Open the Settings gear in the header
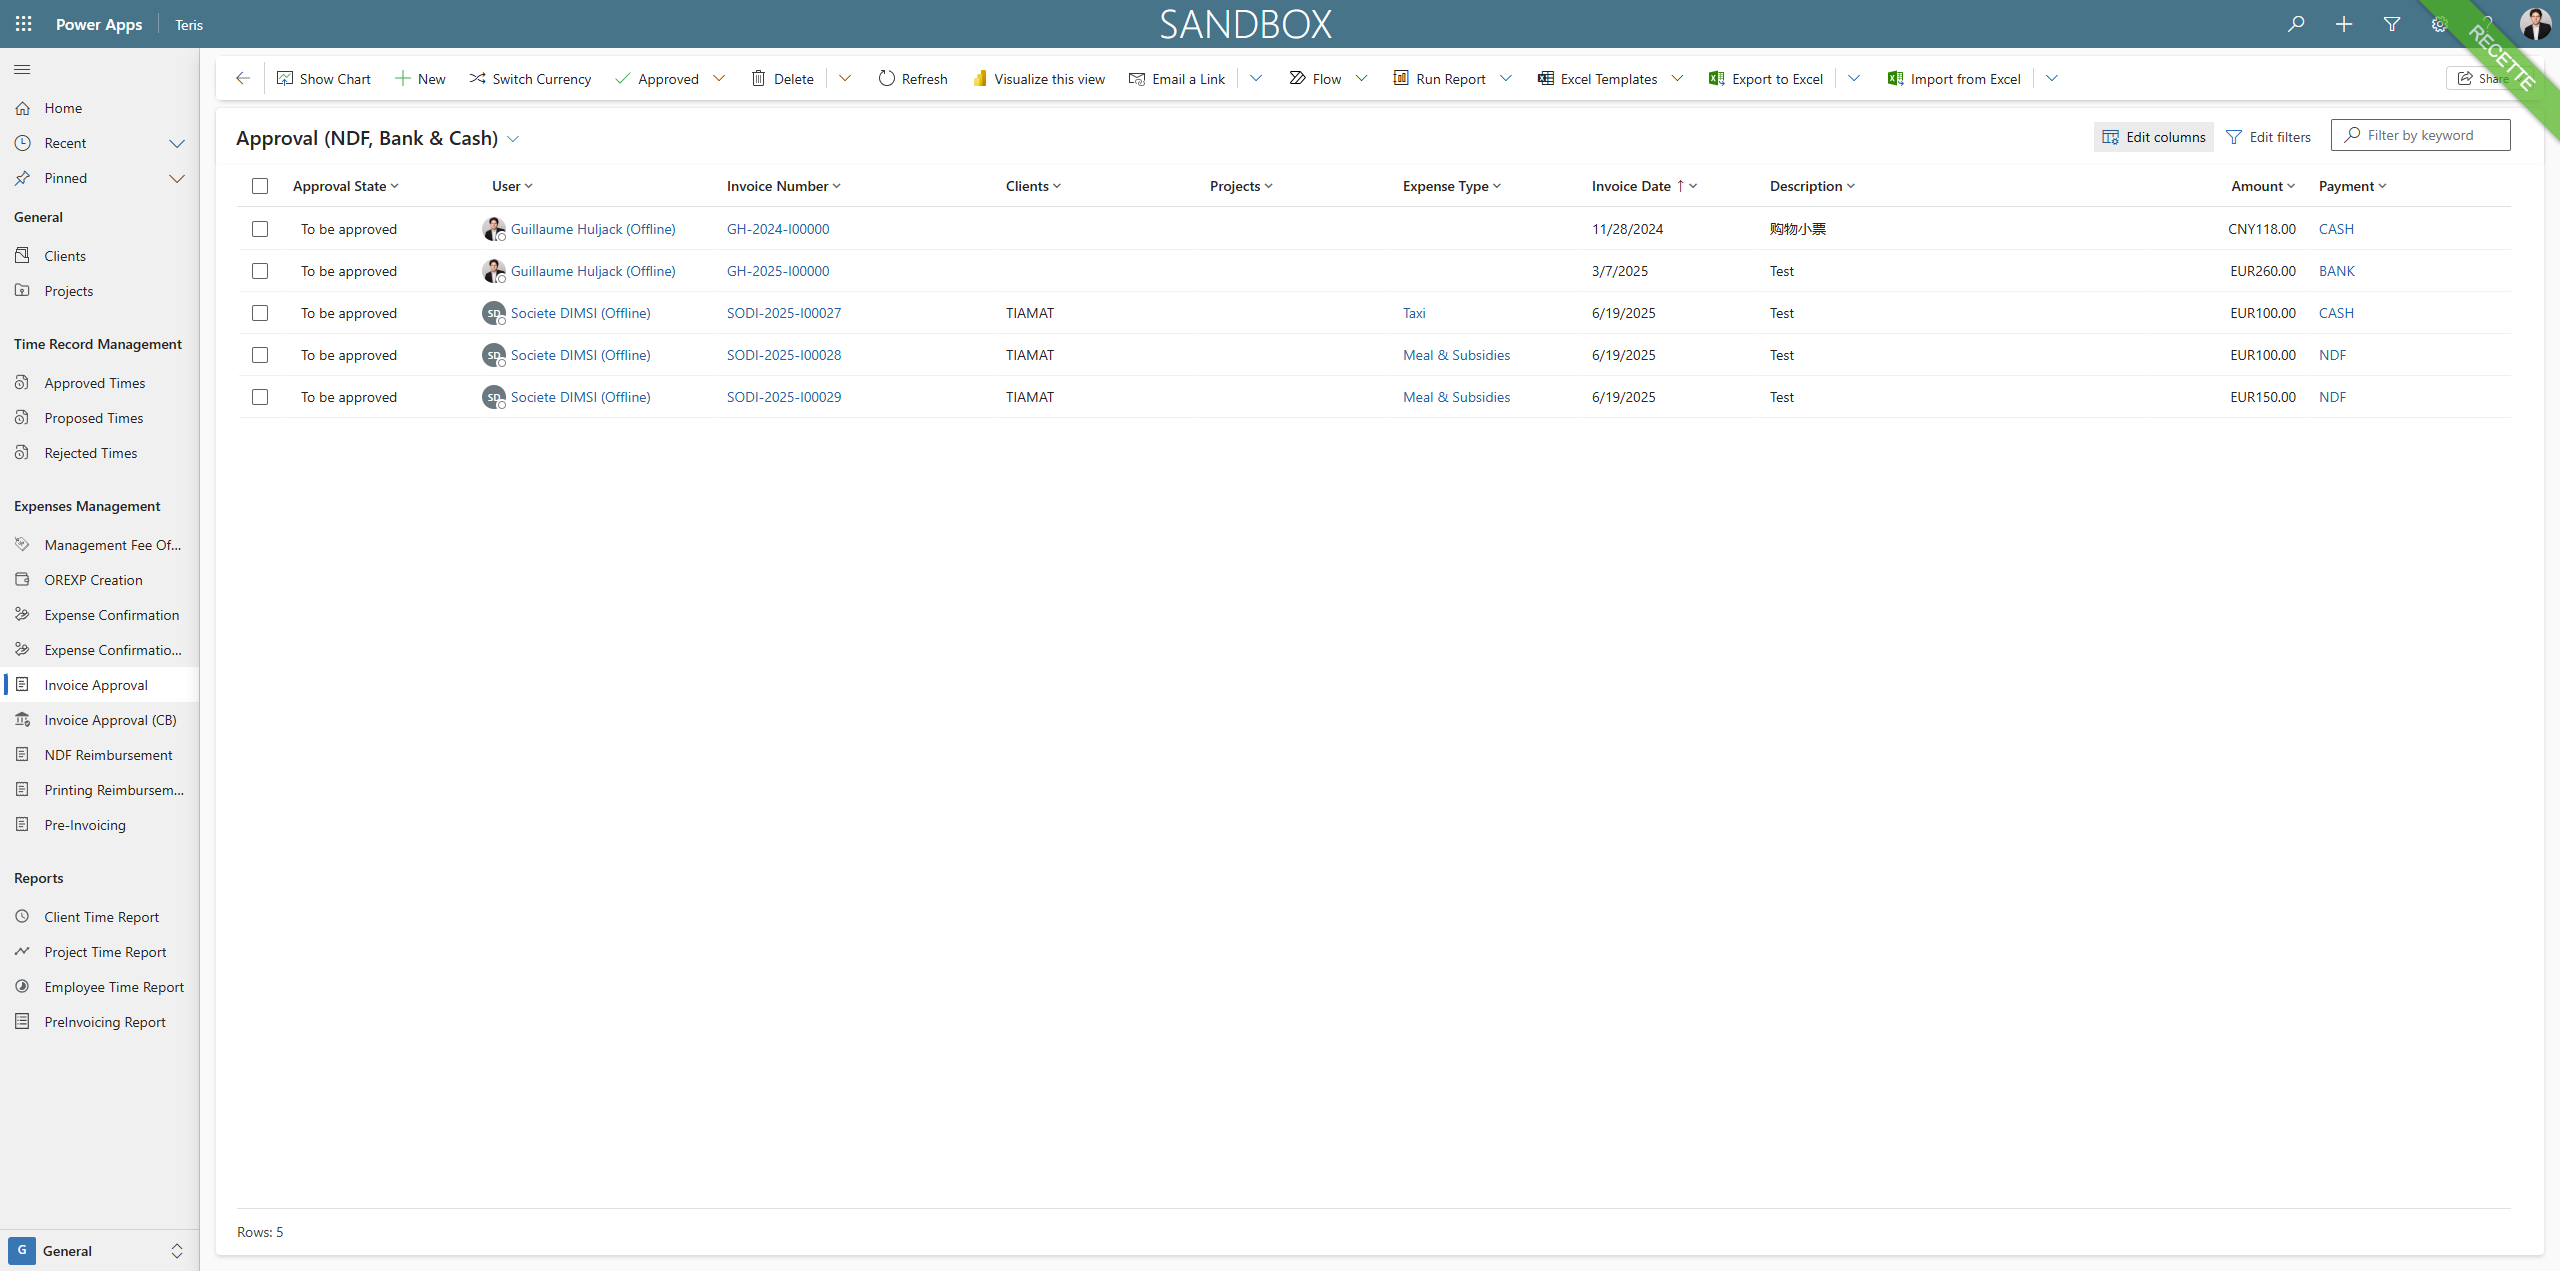 tap(2440, 24)
